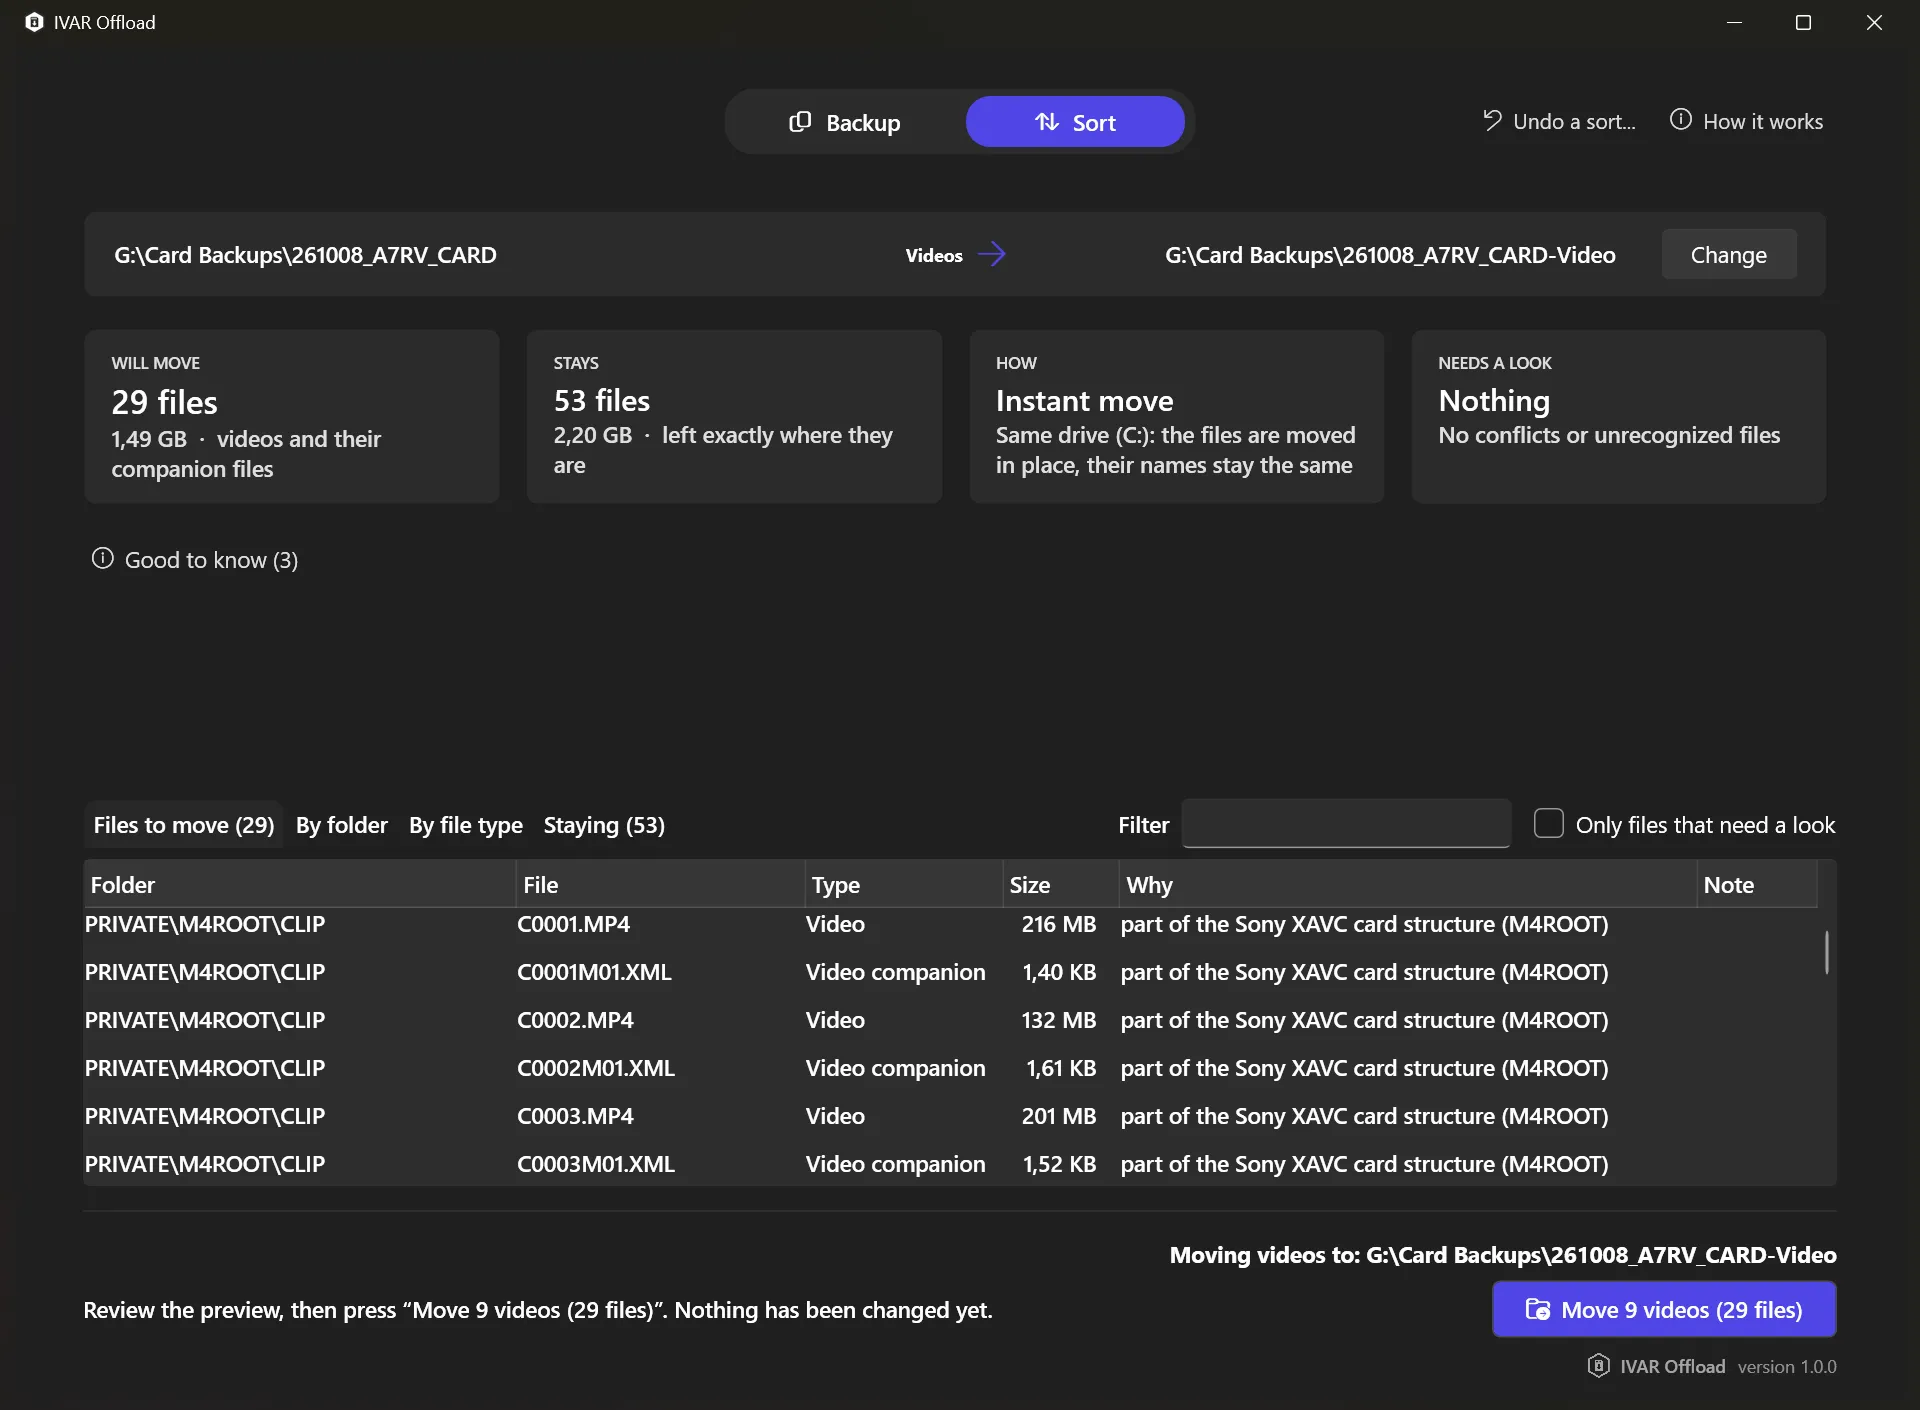
Task: Click the WILL MOVE 29 files card
Action: tap(292, 416)
